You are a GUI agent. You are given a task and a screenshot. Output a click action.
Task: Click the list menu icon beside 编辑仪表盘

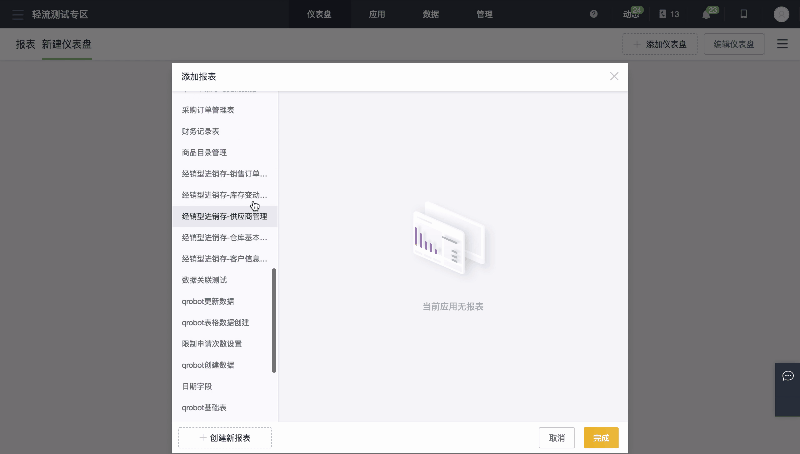(x=782, y=44)
